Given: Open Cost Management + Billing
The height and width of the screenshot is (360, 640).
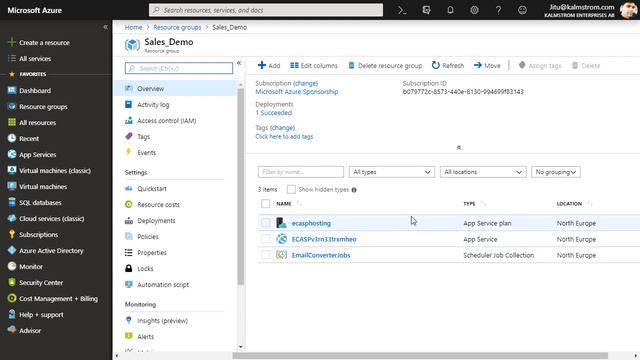Looking at the screenshot, I should point(58,298).
